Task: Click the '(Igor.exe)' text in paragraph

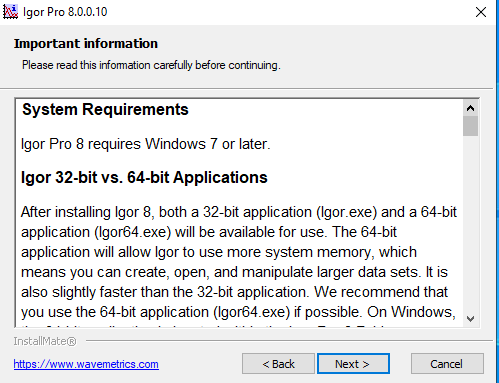Action: click(347, 212)
